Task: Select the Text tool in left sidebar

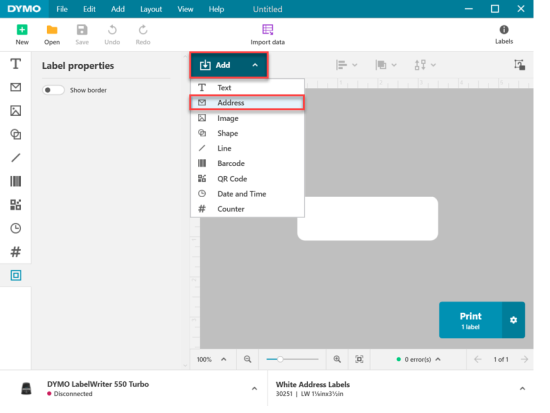Action: pyautogui.click(x=15, y=64)
